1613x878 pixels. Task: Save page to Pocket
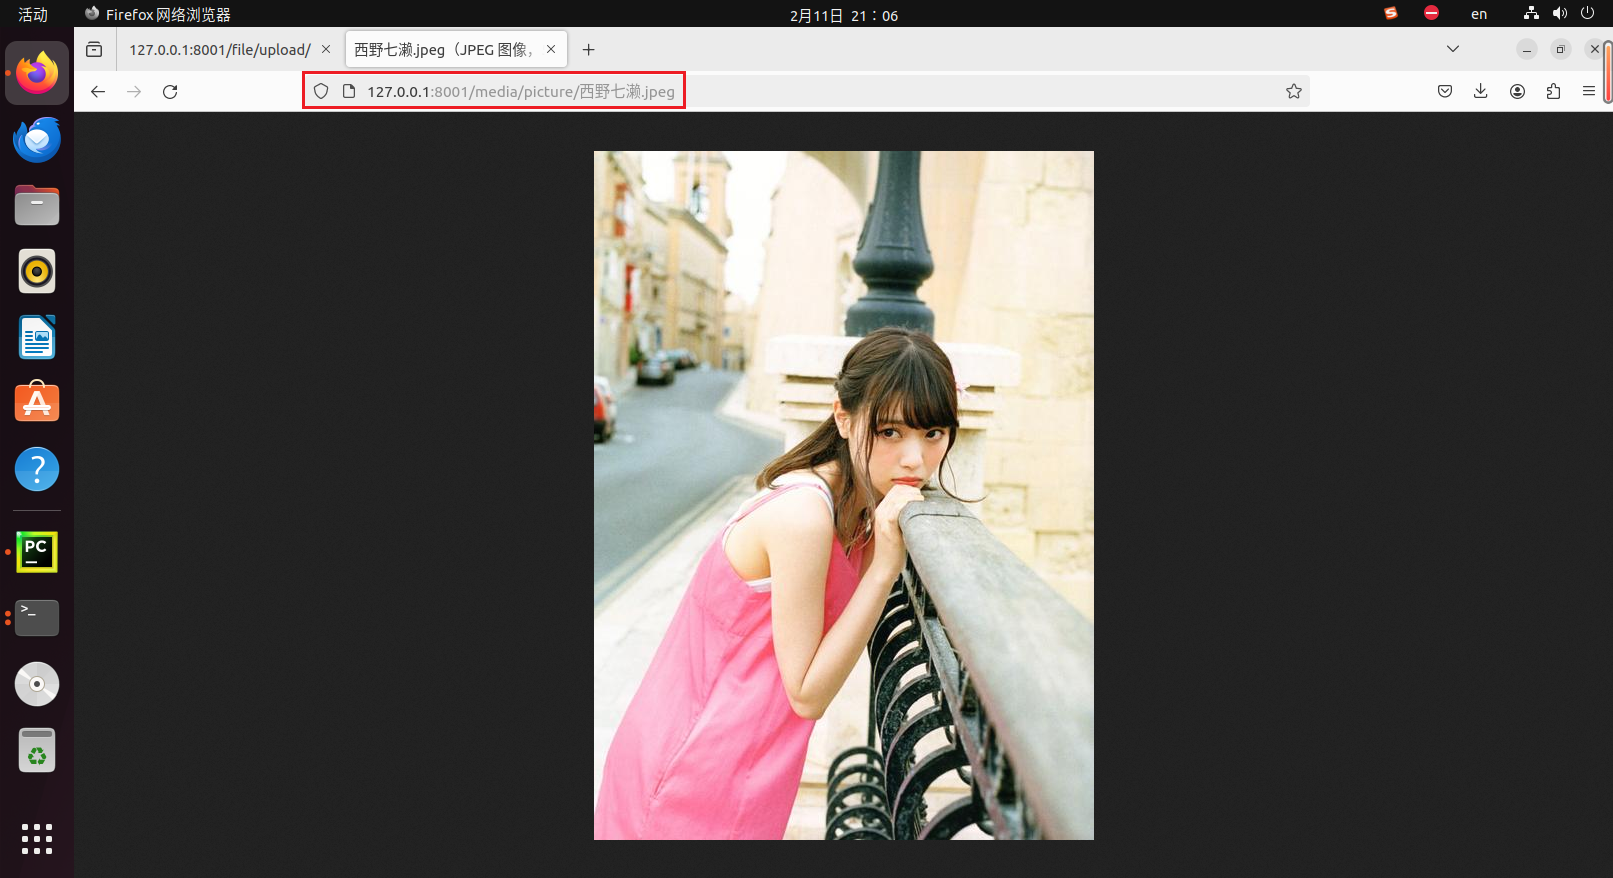1444,92
